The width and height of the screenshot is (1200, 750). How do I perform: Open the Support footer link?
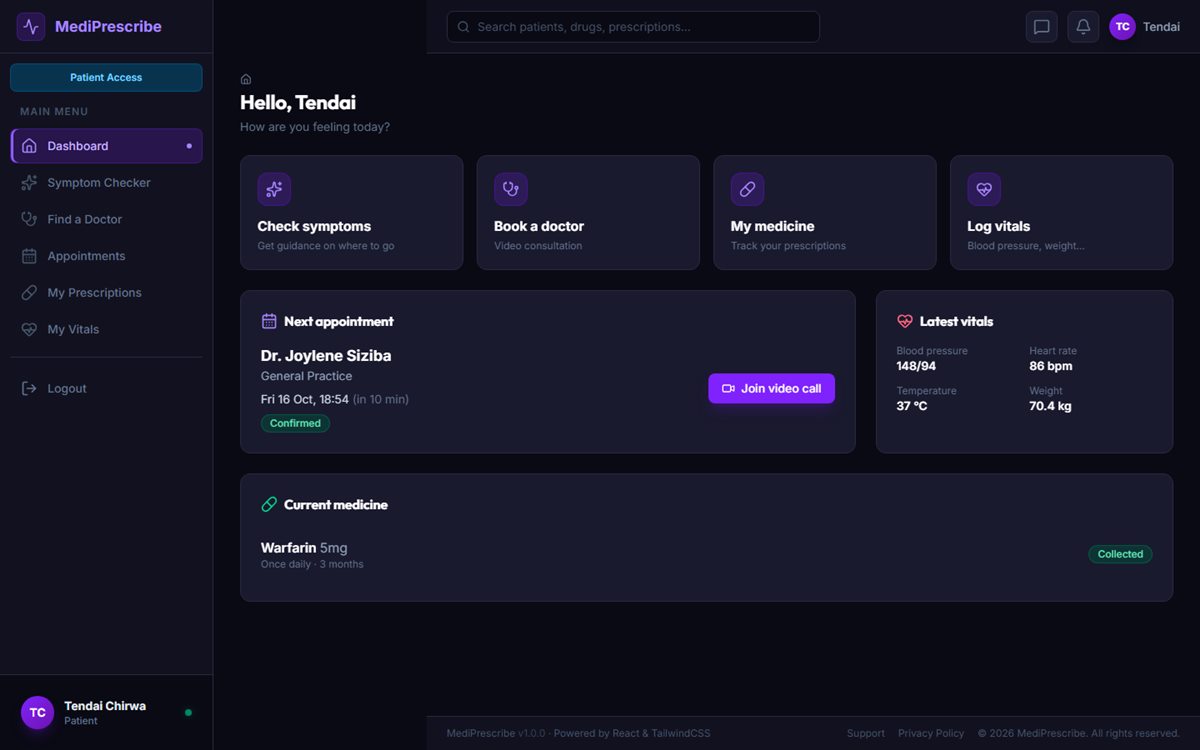click(865, 733)
